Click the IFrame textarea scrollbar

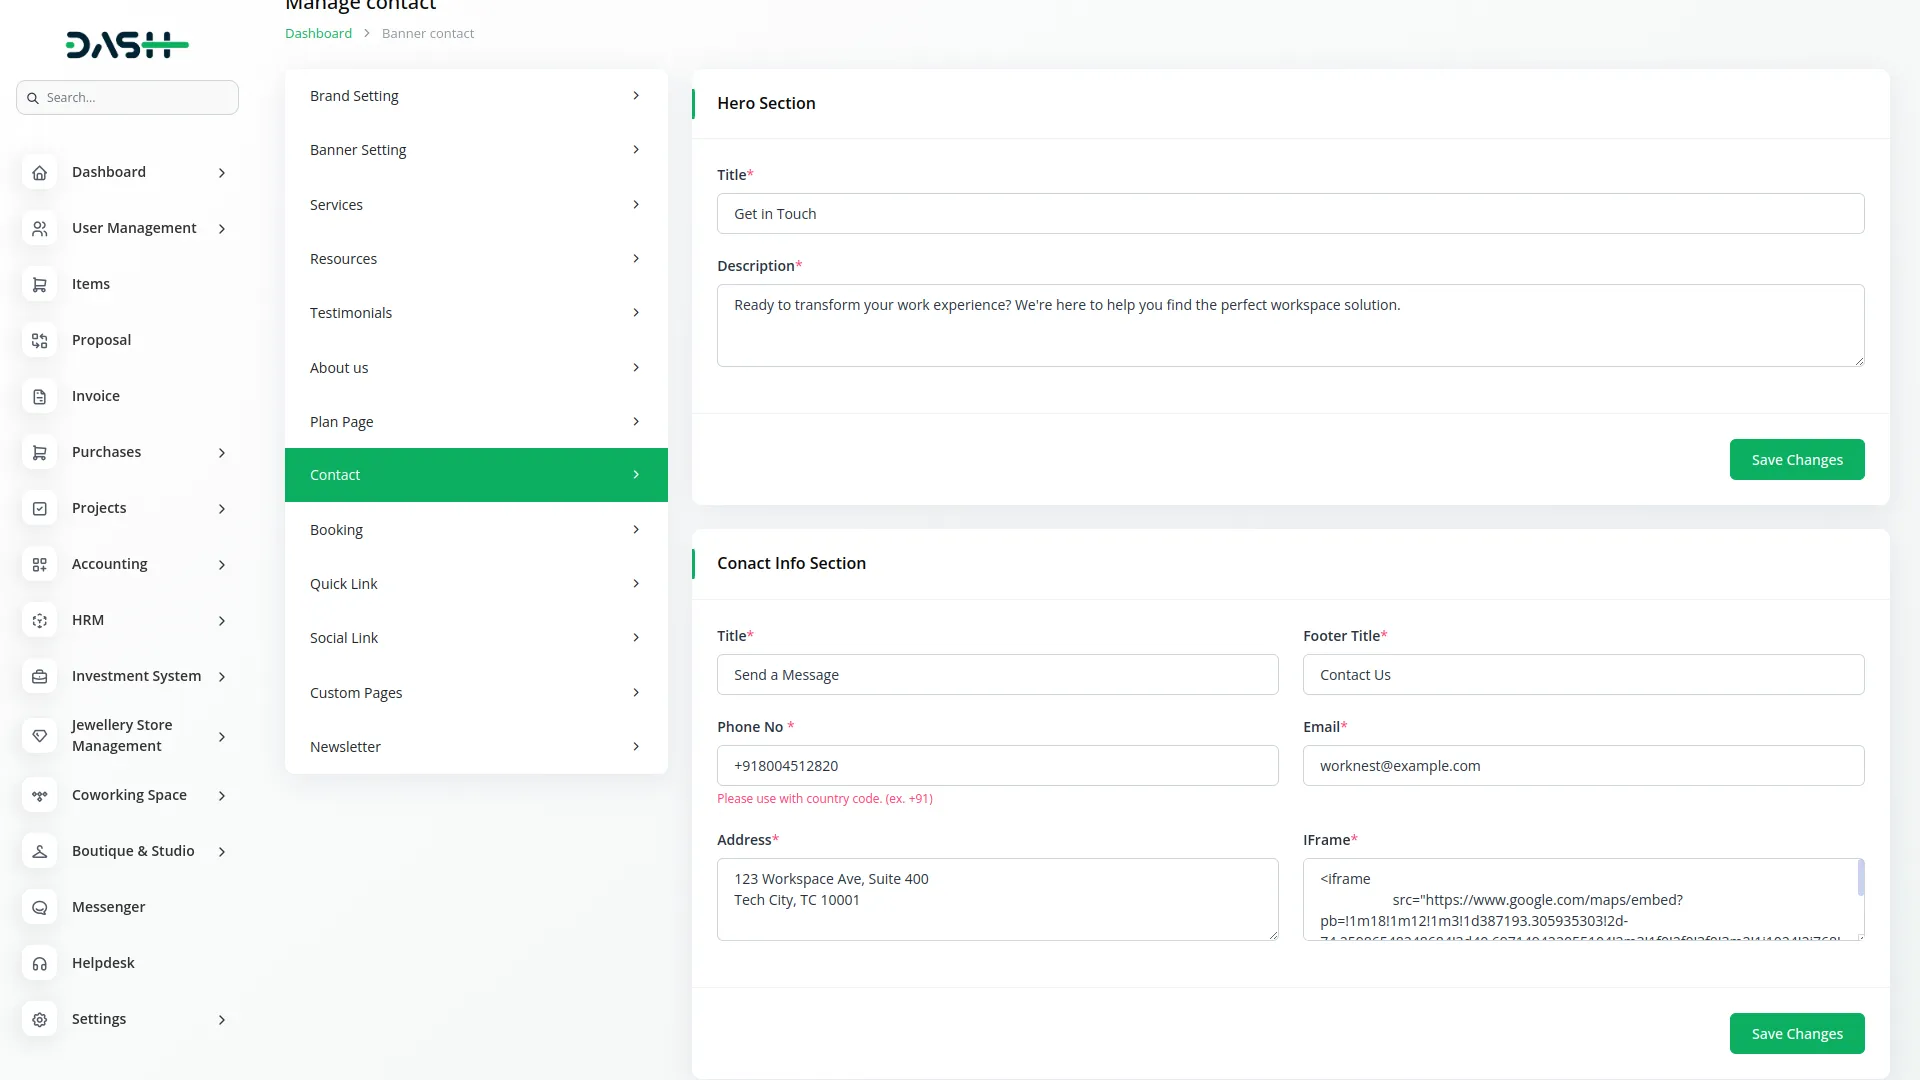click(x=1860, y=880)
